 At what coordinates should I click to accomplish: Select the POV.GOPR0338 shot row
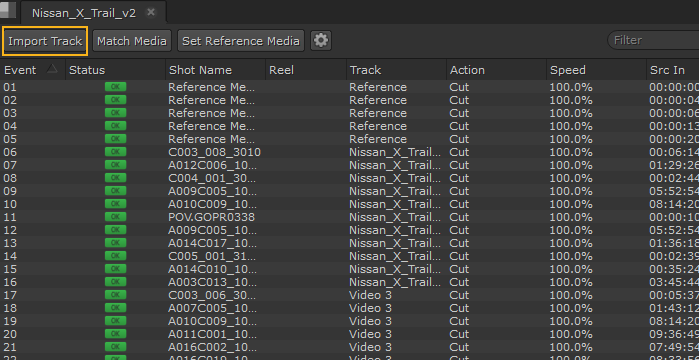(x=350, y=217)
